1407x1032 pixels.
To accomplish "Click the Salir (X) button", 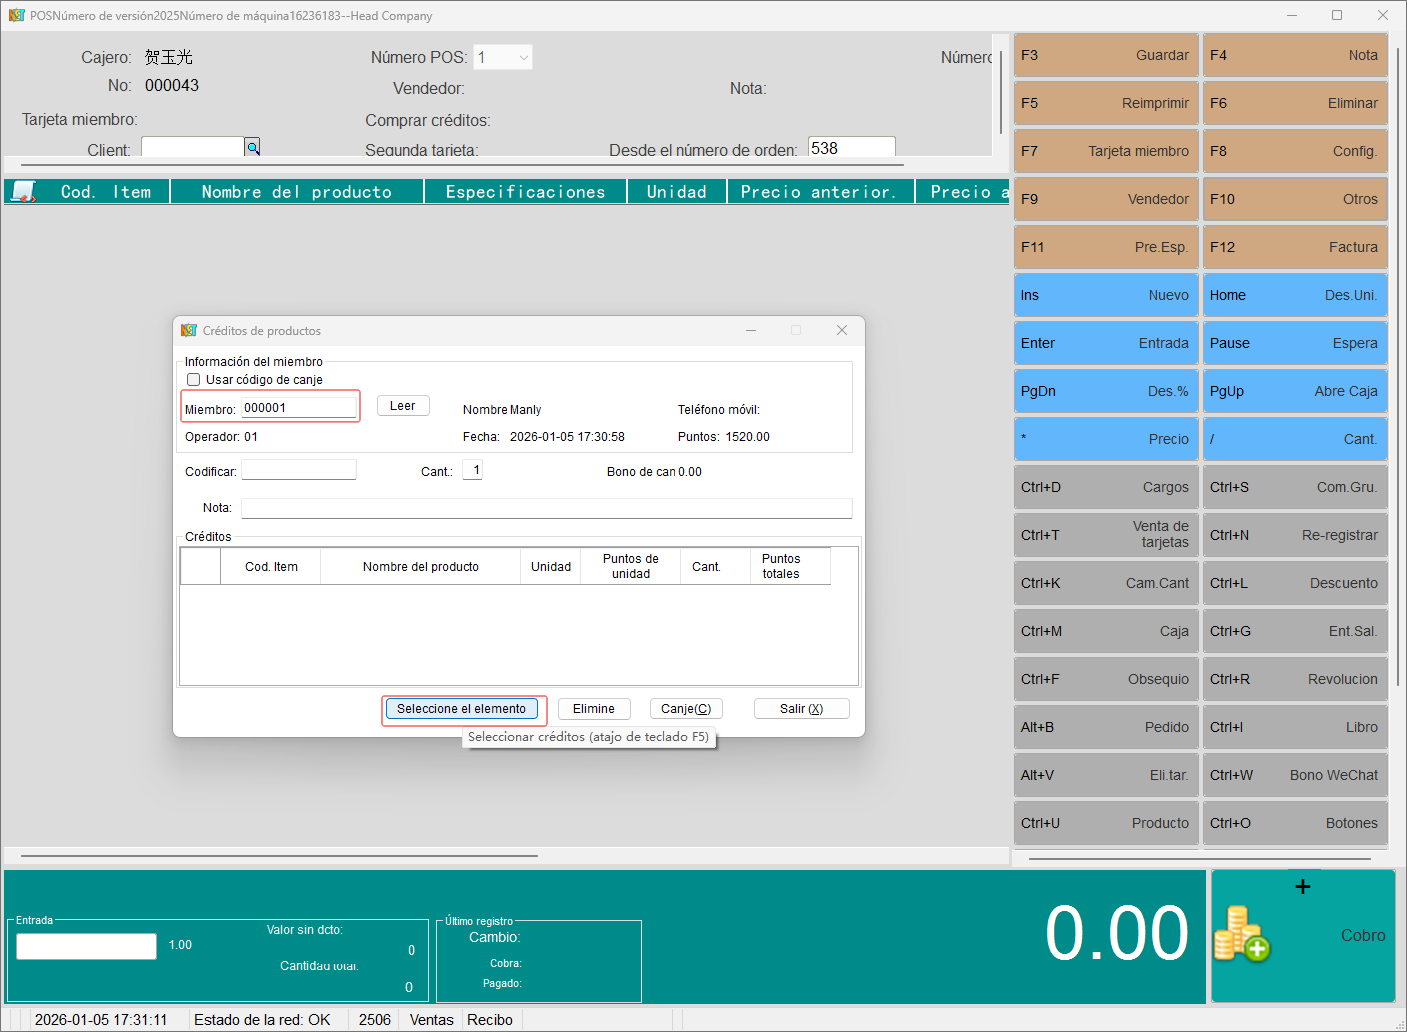I will coord(801,709).
